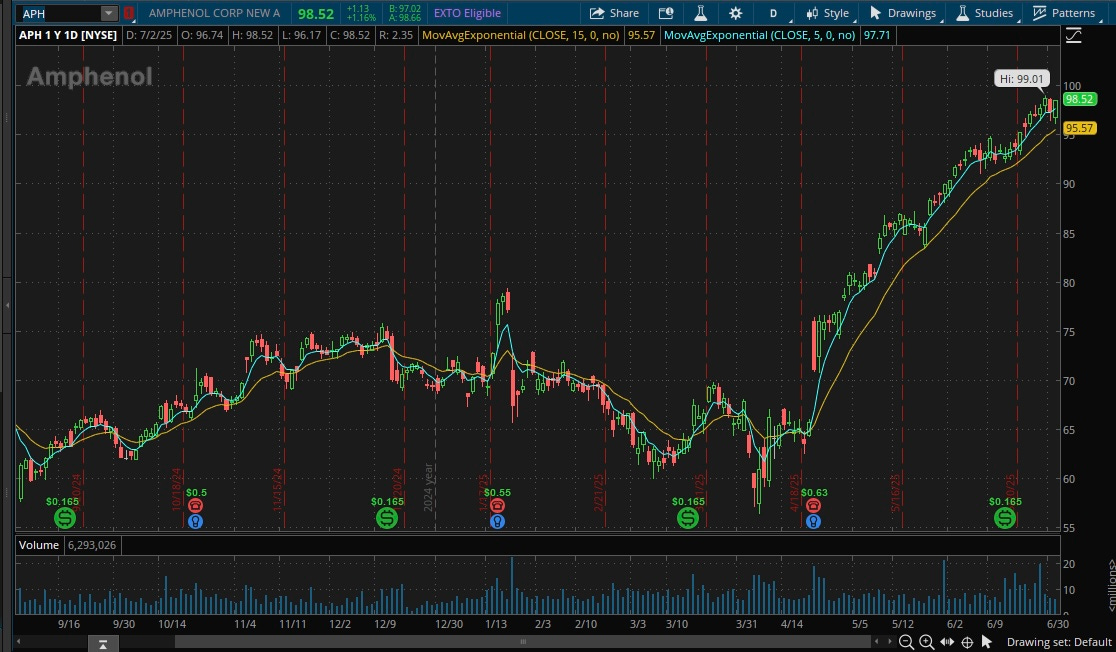1116x652 pixels.
Task: Click dividend icon near 12/9 date
Action: click(386, 518)
